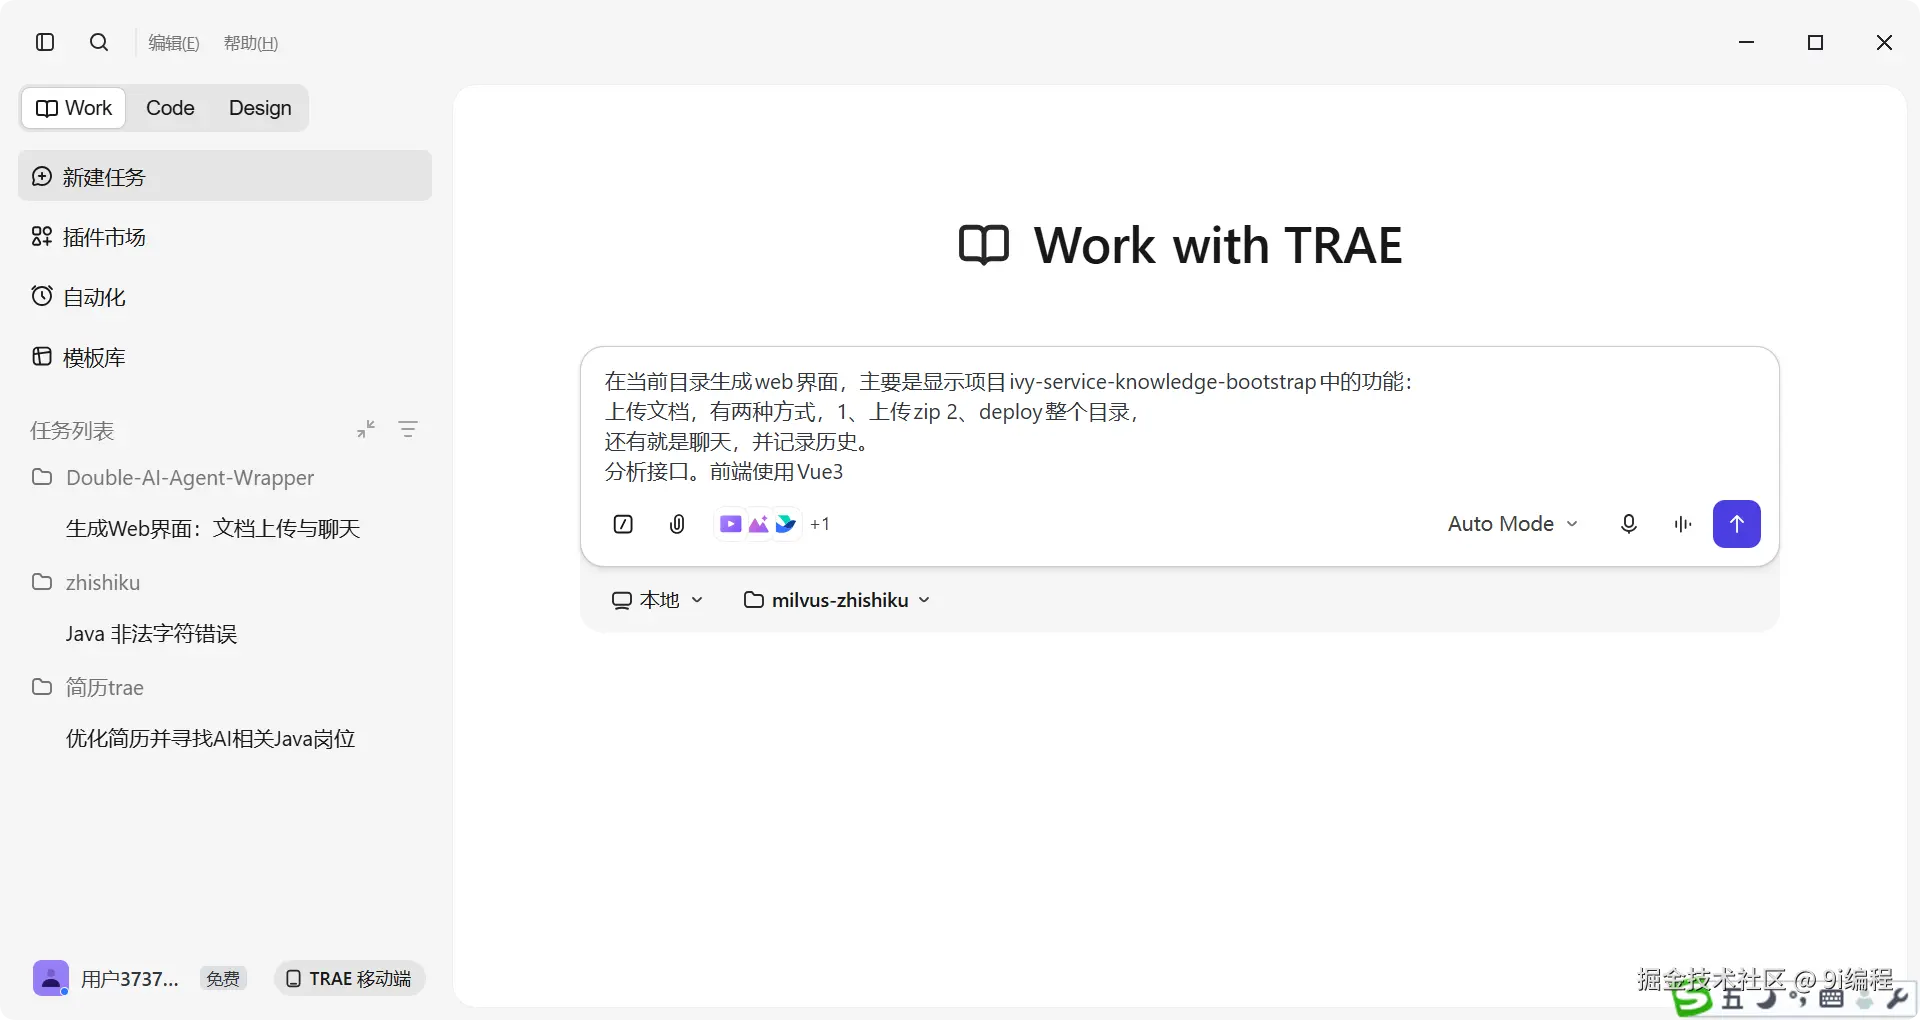The height and width of the screenshot is (1020, 1920).
Task: Open the 帮助(H) menu
Action: click(251, 43)
